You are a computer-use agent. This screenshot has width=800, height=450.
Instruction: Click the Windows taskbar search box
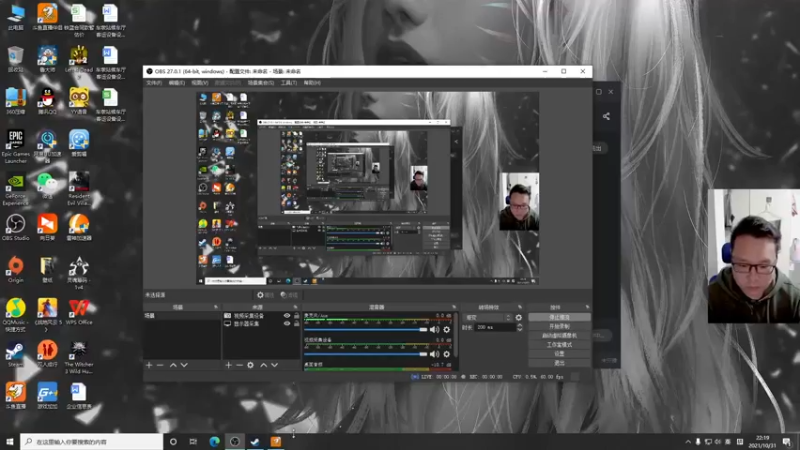click(92, 442)
